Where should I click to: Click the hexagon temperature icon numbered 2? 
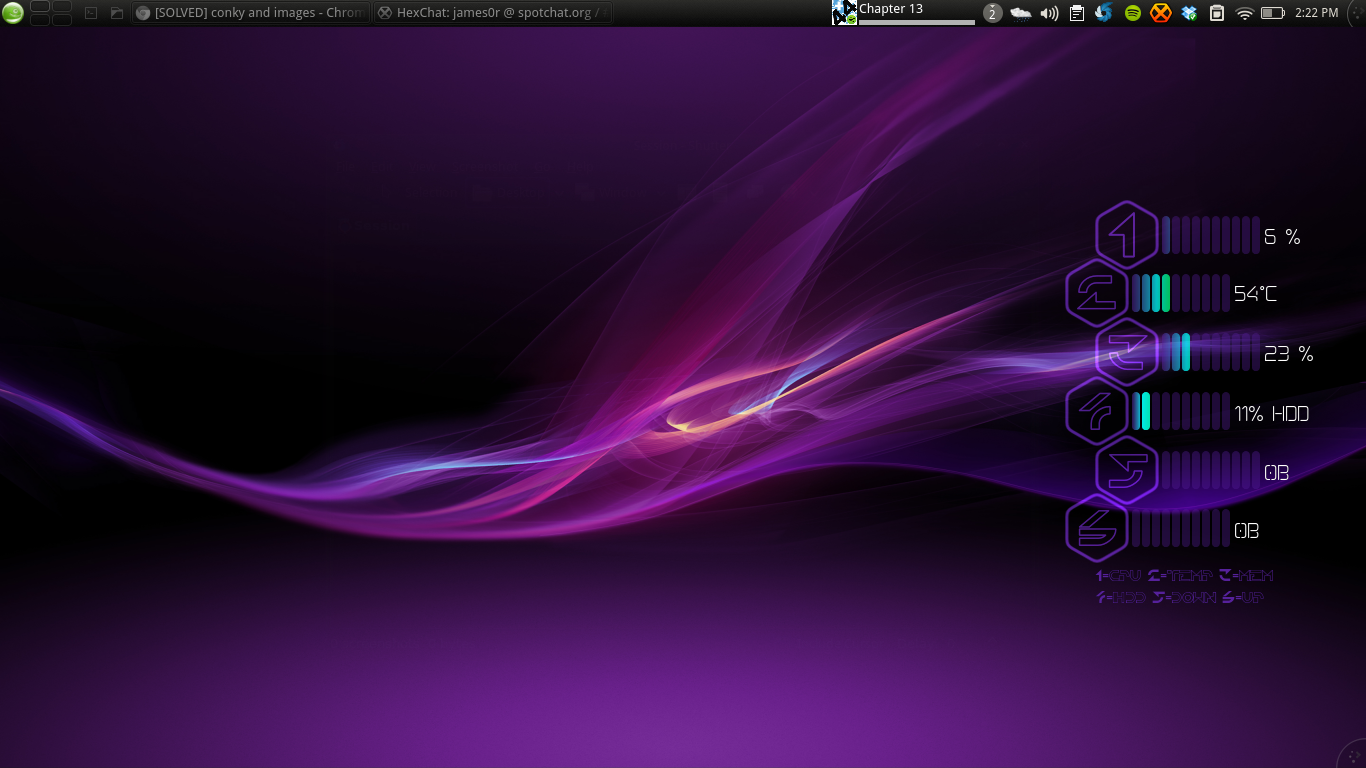[1097, 294]
